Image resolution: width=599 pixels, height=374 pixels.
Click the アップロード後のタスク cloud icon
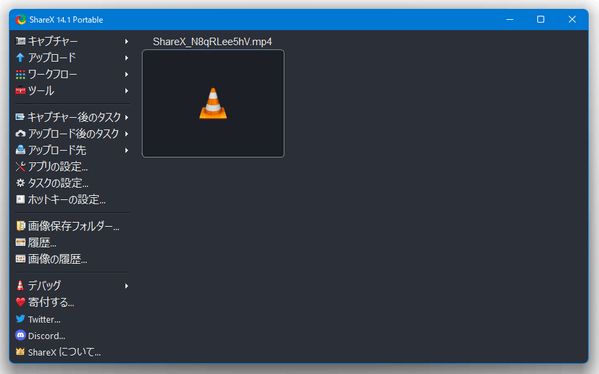[x=20, y=133]
